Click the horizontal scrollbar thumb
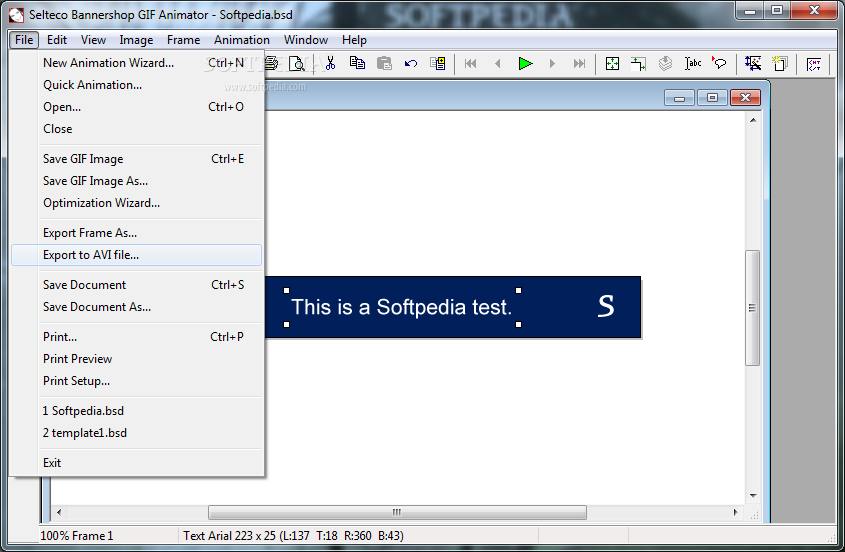The height and width of the screenshot is (552, 845). tap(397, 512)
